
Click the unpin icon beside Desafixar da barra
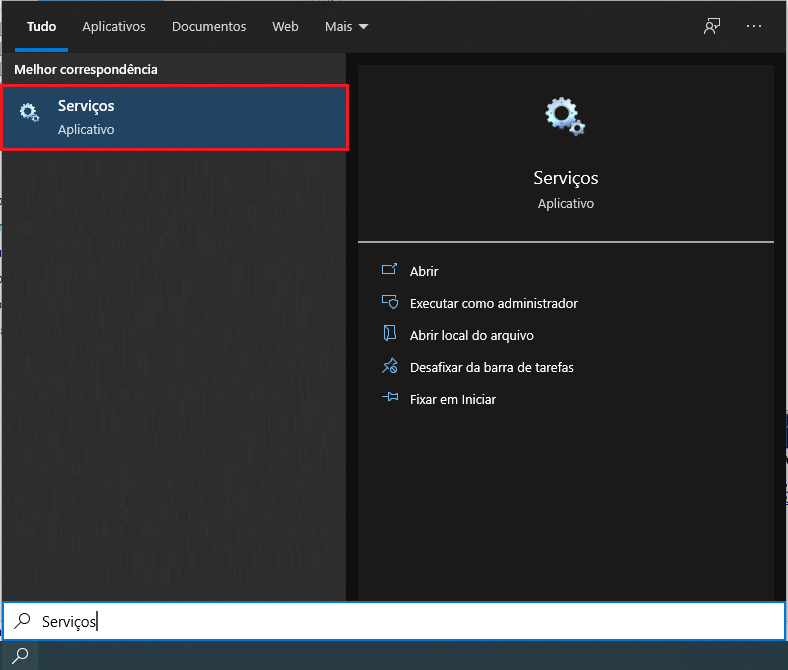coord(390,367)
